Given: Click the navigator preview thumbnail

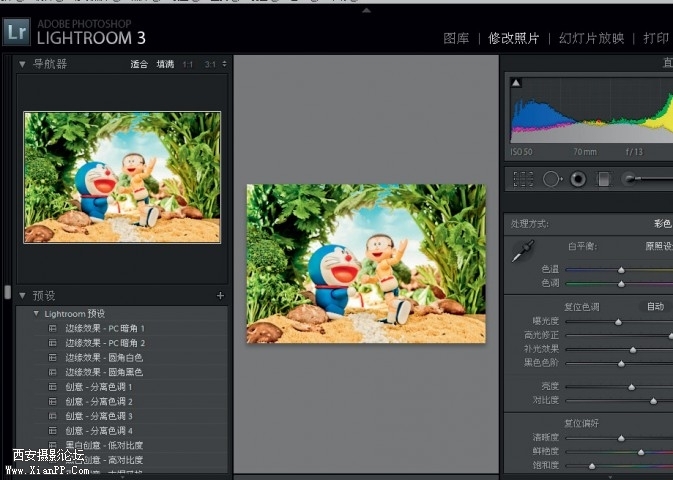Looking at the screenshot, I should click(122, 177).
